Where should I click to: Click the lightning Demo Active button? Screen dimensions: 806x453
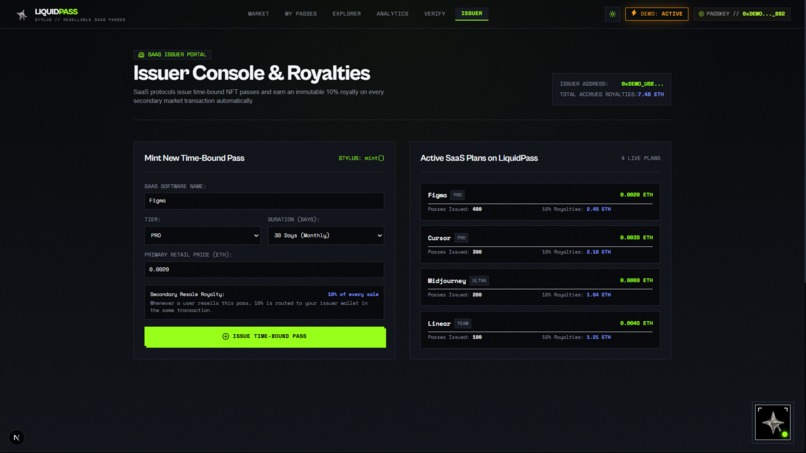656,14
